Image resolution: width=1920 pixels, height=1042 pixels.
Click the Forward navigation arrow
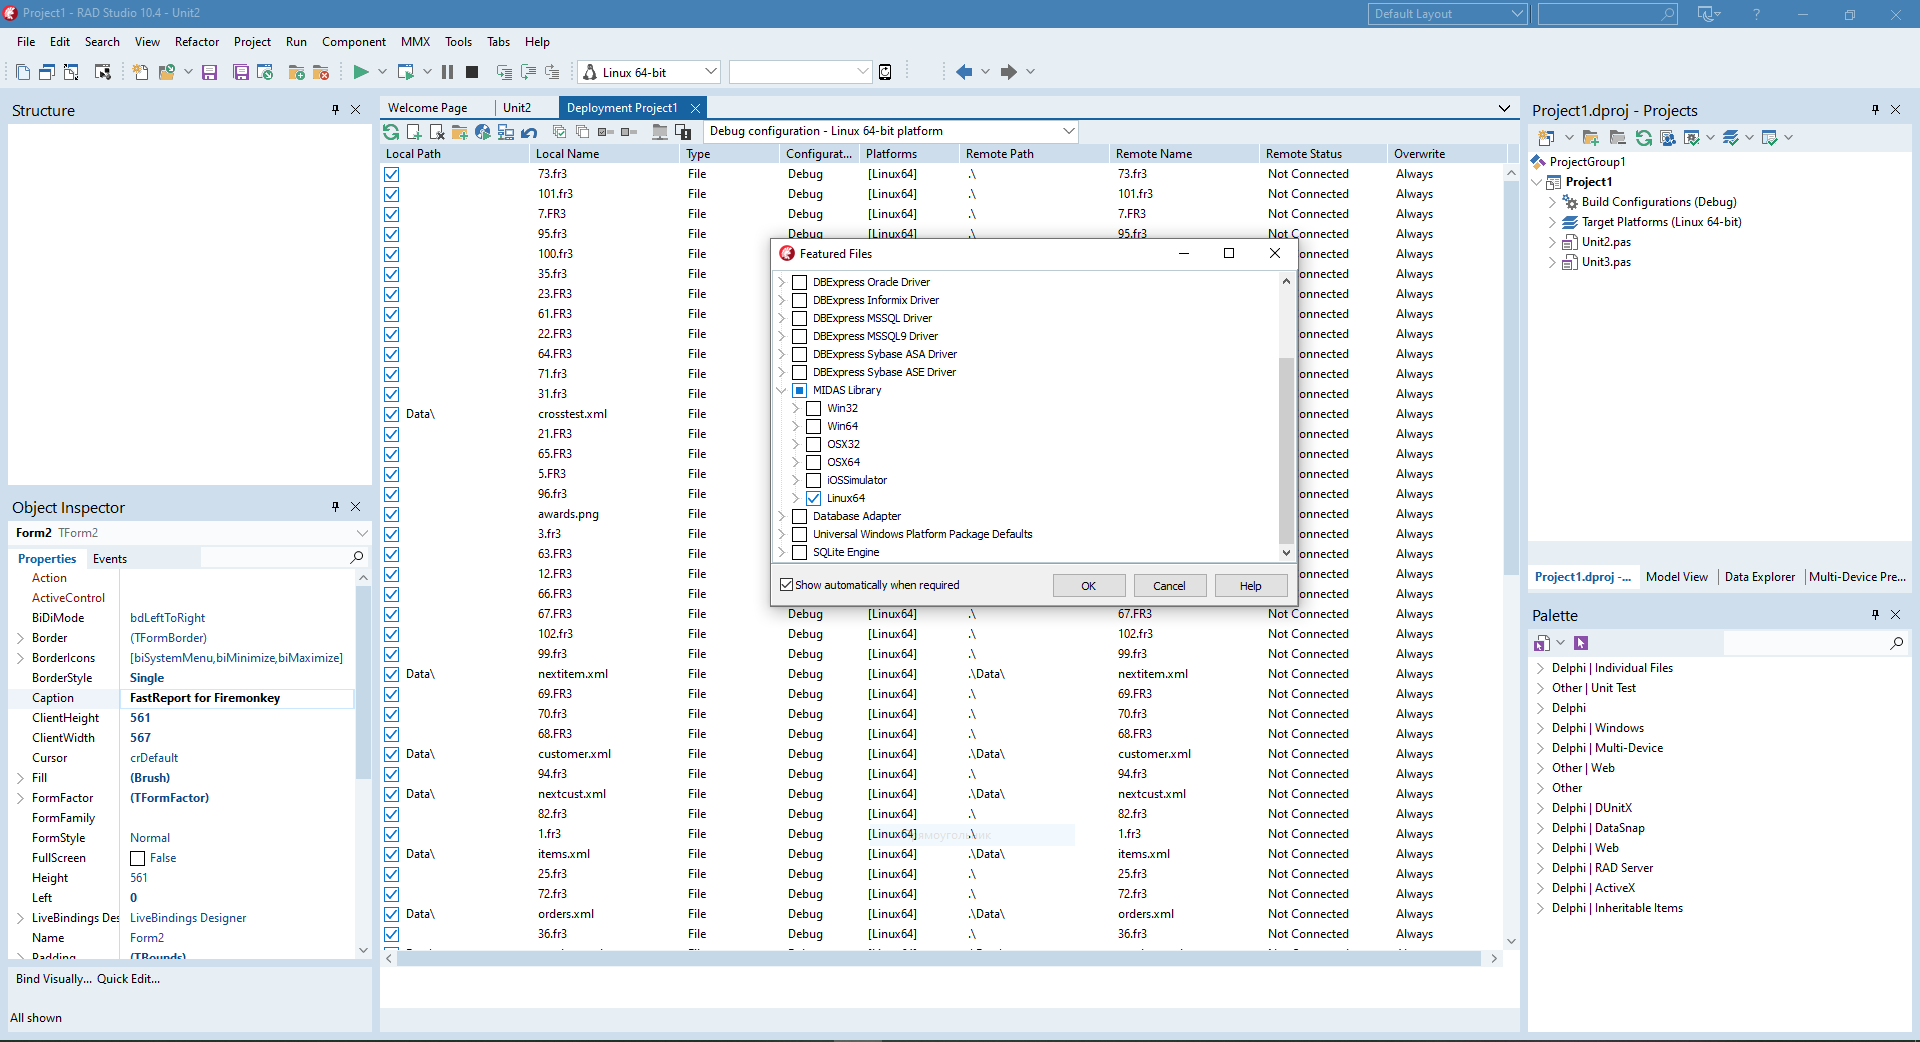tap(1009, 72)
